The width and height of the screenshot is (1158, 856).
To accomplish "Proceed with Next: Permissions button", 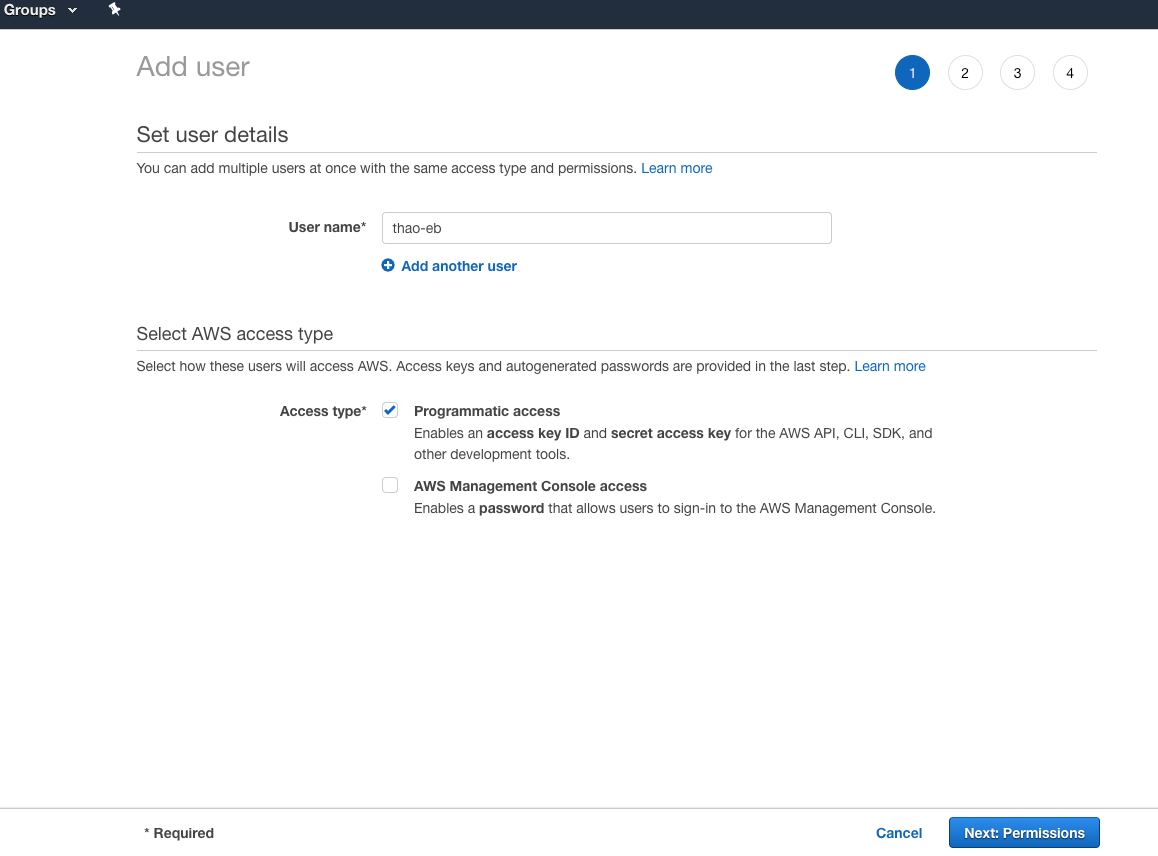I will point(1023,833).
